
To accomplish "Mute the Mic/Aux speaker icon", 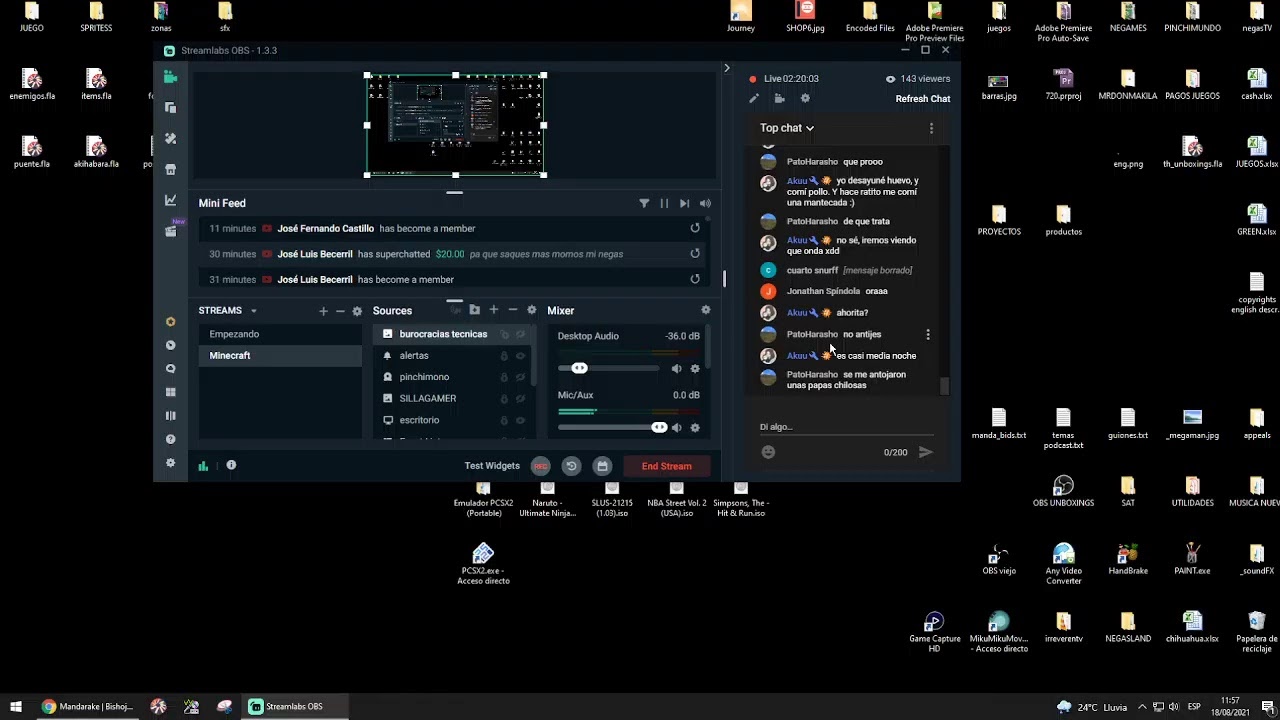I will [x=677, y=427].
